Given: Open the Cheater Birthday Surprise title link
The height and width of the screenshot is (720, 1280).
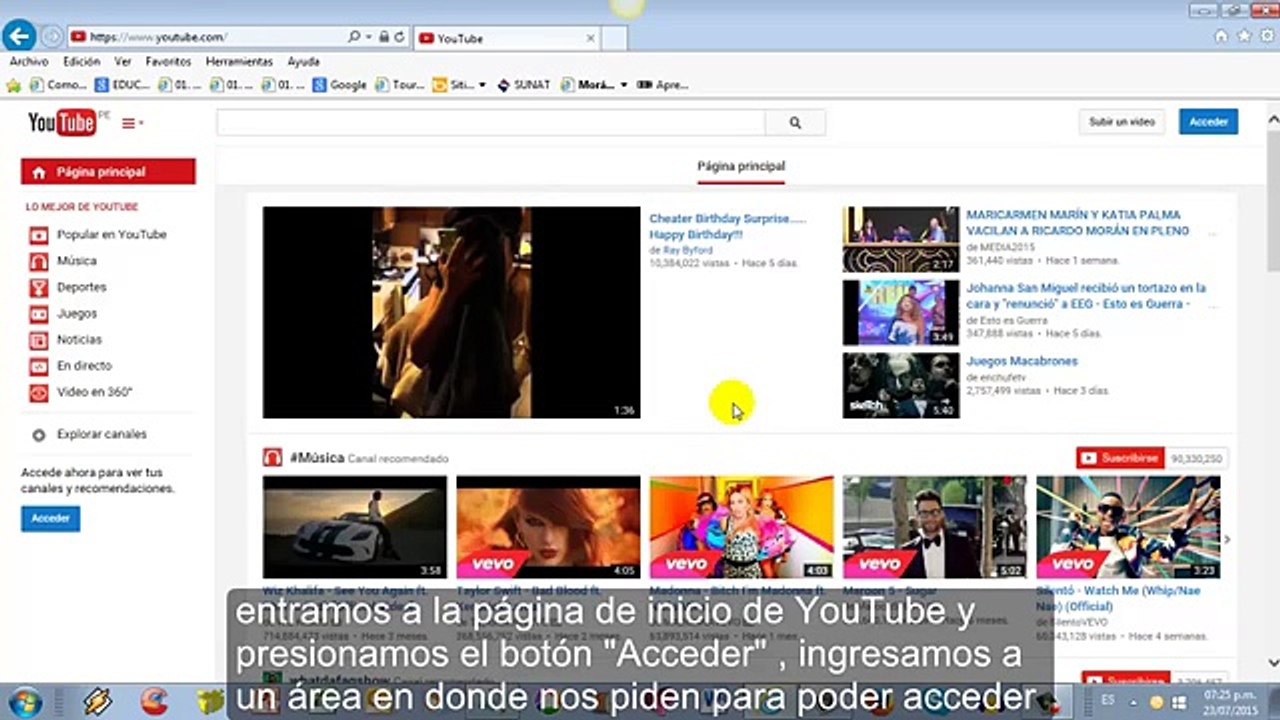Looking at the screenshot, I should 727,226.
